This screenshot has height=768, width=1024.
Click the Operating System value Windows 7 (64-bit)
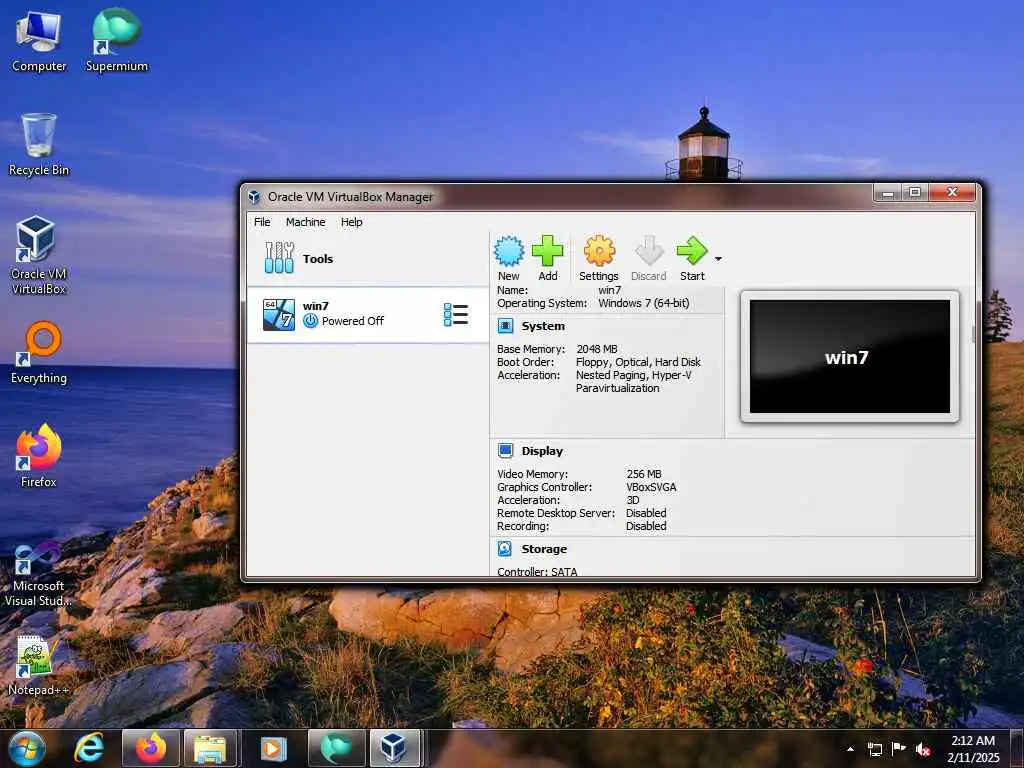[644, 303]
